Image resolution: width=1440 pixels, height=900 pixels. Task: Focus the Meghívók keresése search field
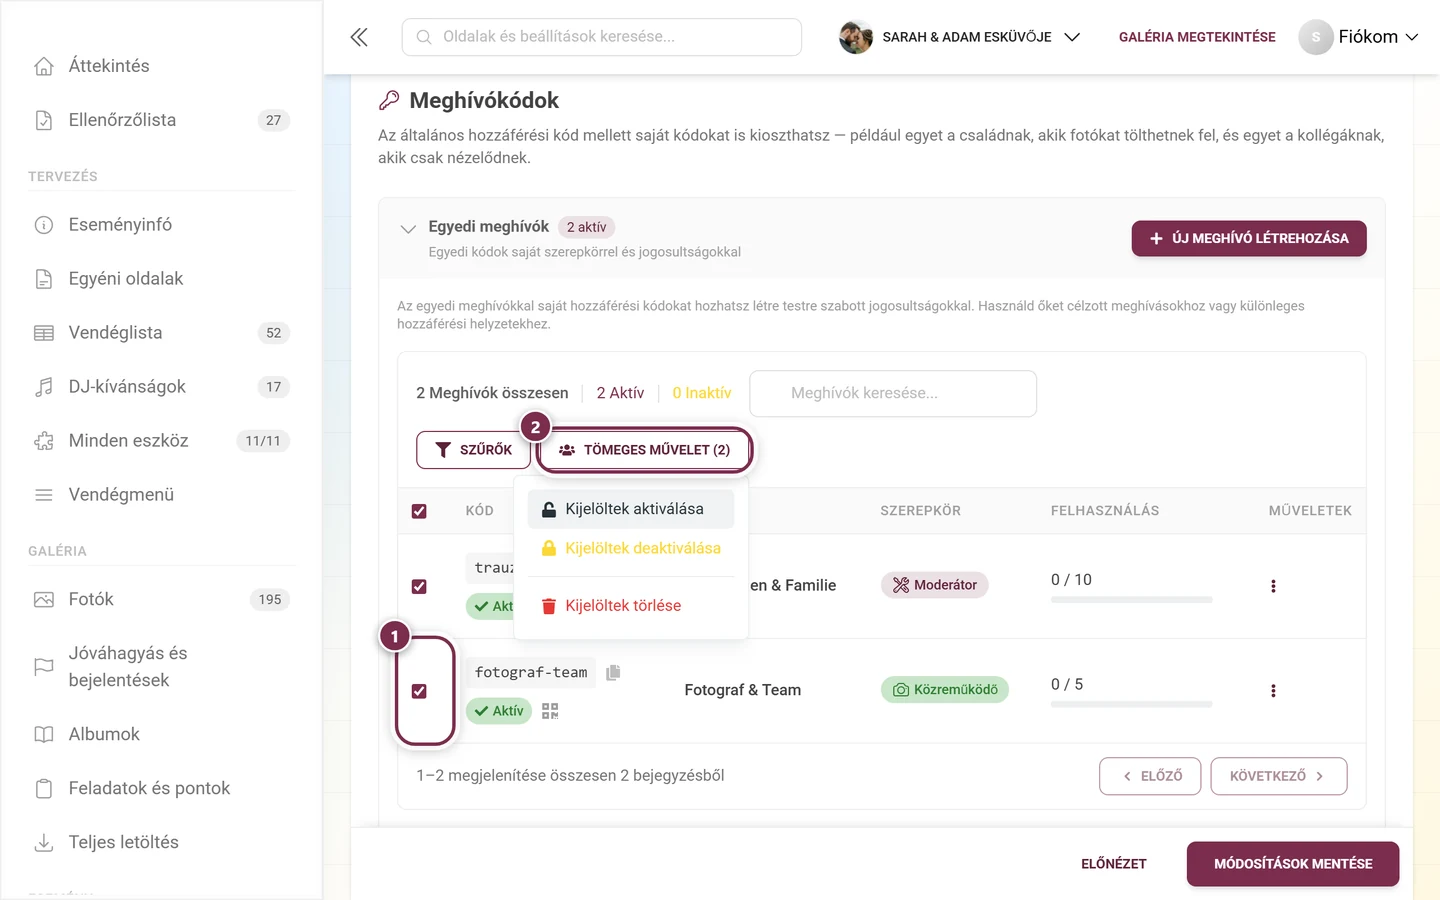pyautogui.click(x=893, y=394)
